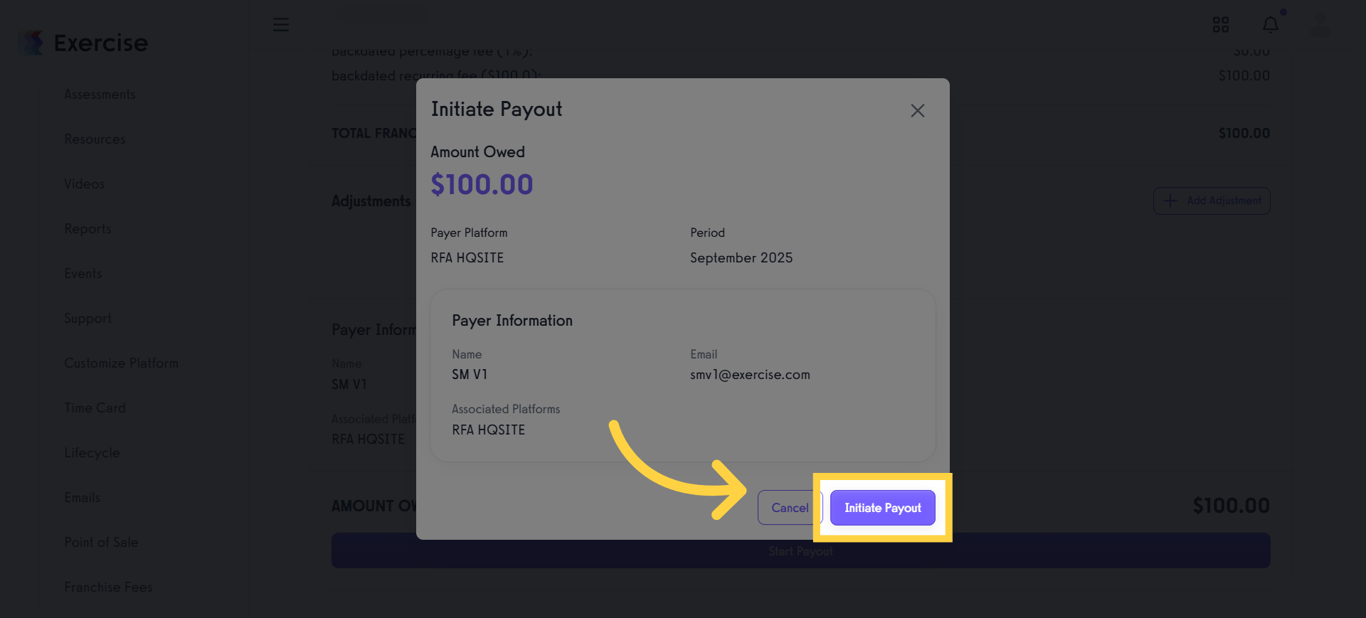Open the Franchise Fees page
The width and height of the screenshot is (1366, 618).
pos(108,587)
